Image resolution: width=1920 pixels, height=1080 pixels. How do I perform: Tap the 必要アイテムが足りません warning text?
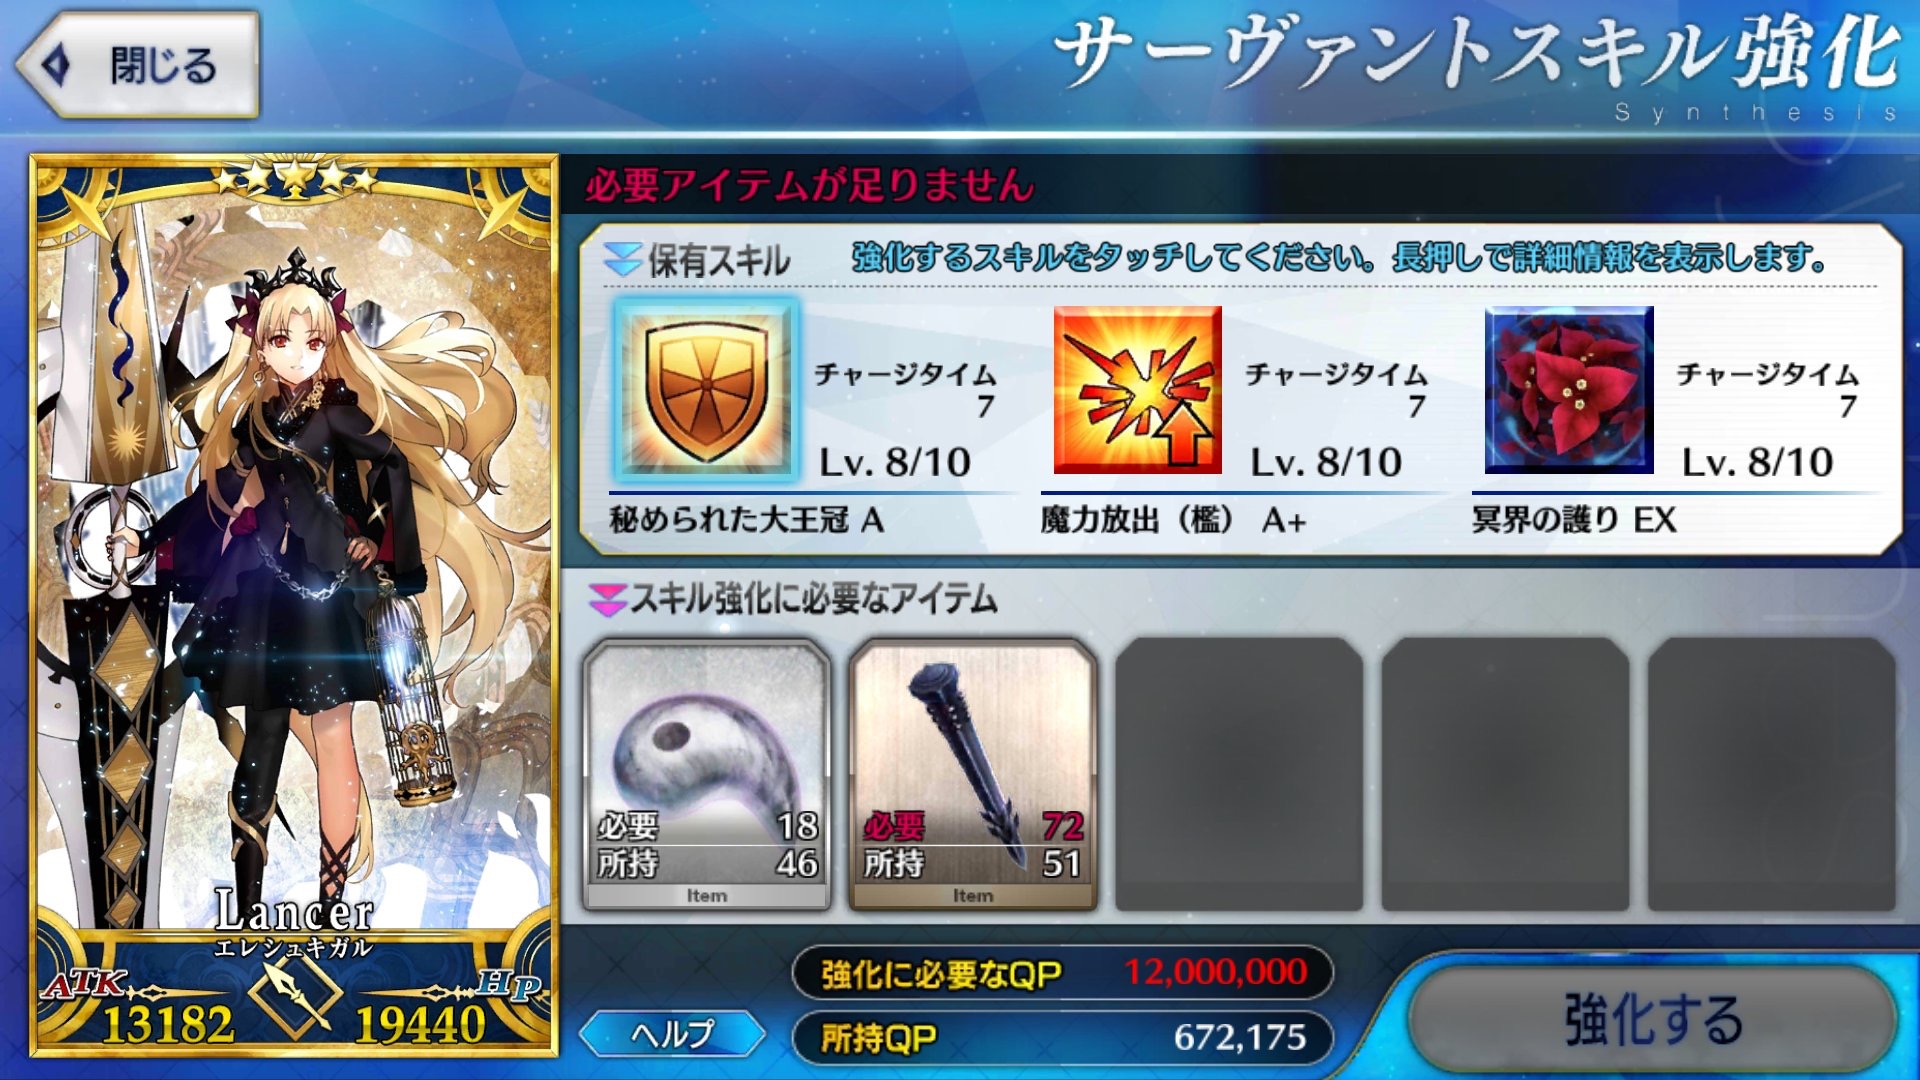point(810,185)
